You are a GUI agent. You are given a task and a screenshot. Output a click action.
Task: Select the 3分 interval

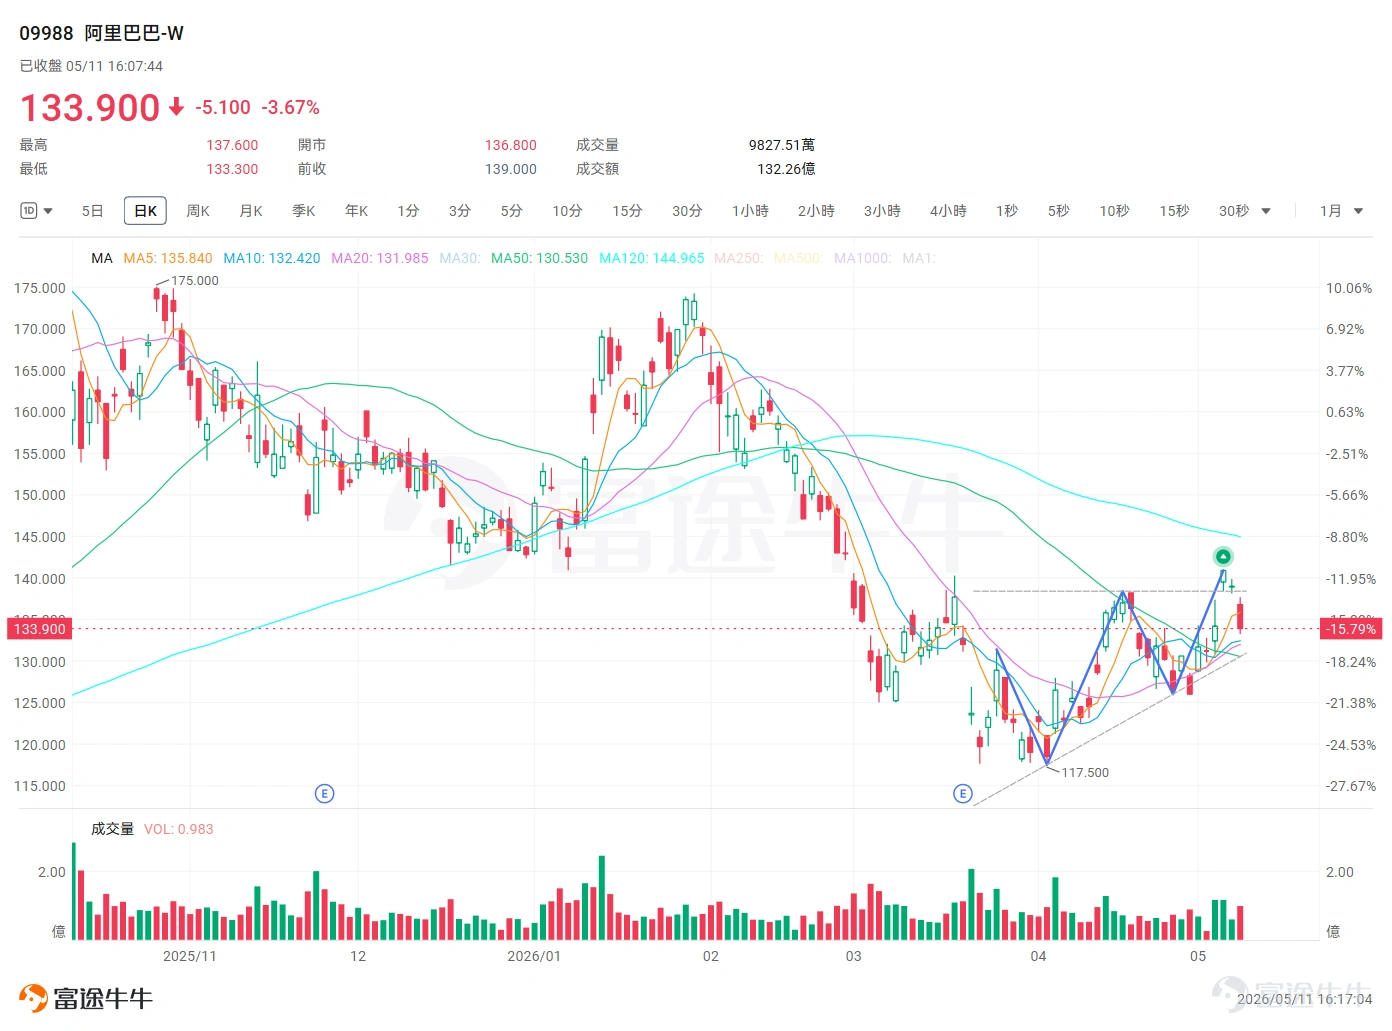[460, 211]
